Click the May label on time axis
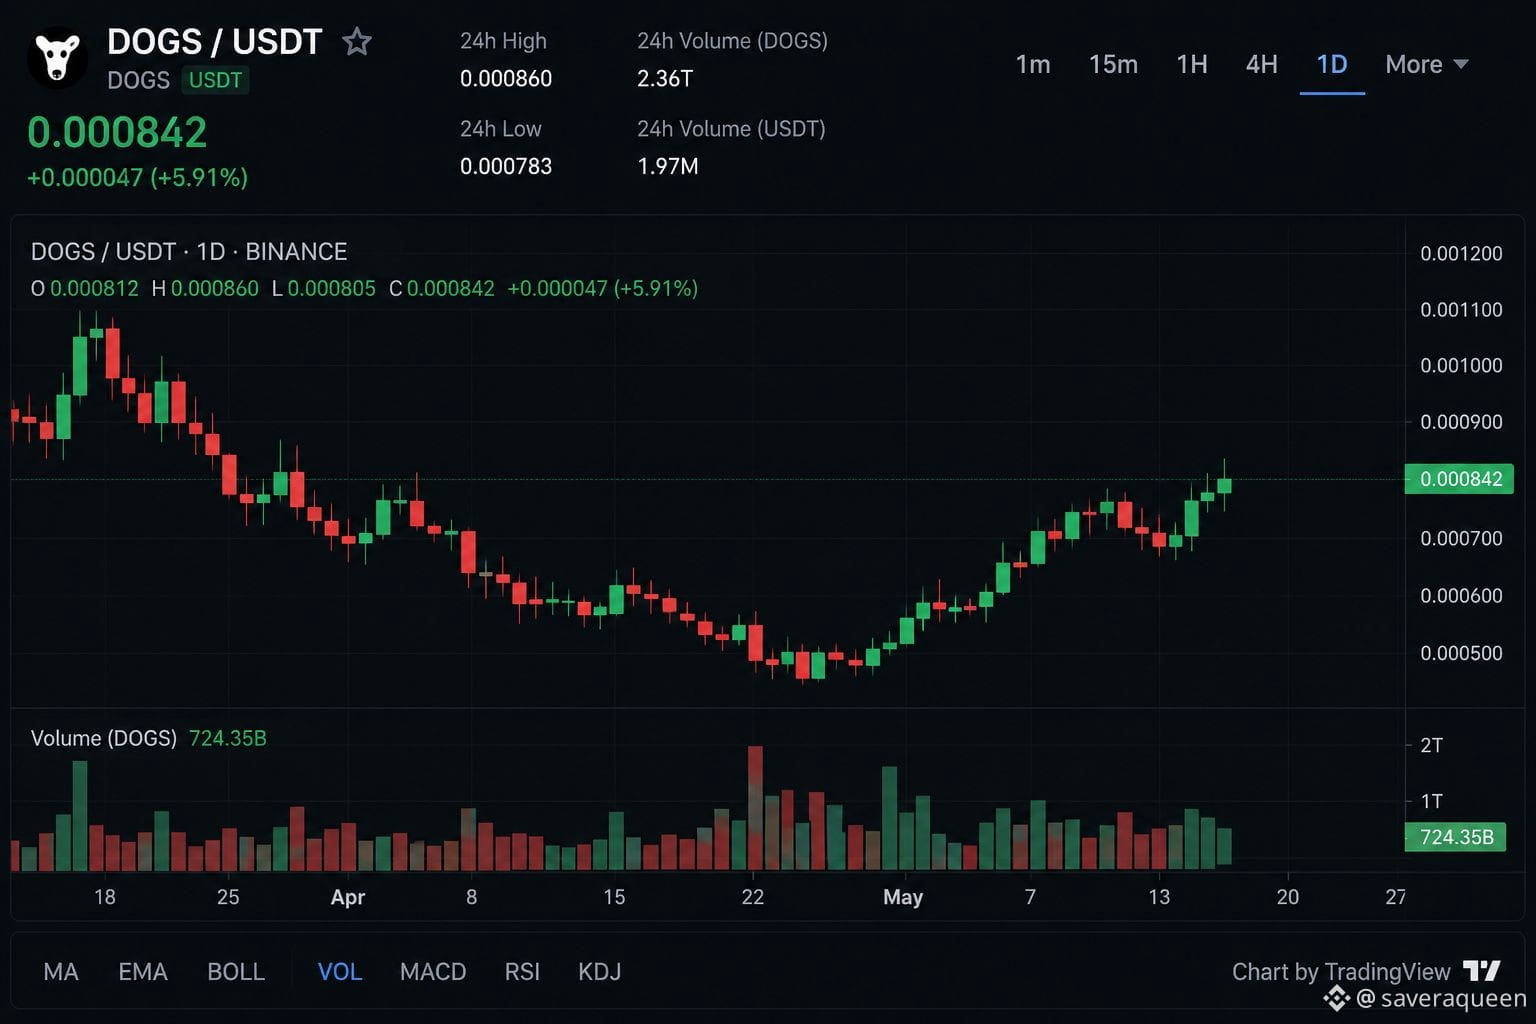Viewport: 1536px width, 1024px height. point(903,897)
